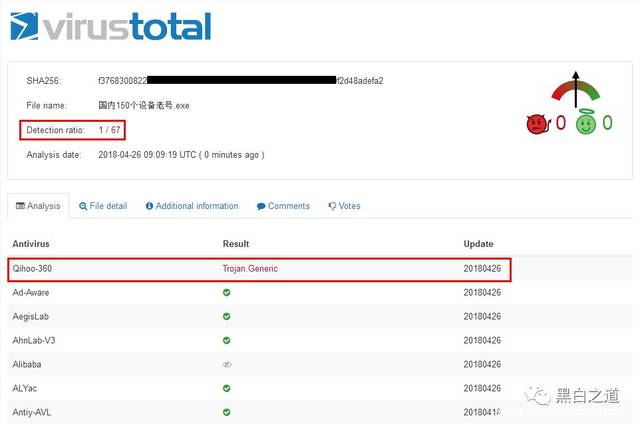Click the Update column header
The image size is (640, 424).
[x=478, y=244]
